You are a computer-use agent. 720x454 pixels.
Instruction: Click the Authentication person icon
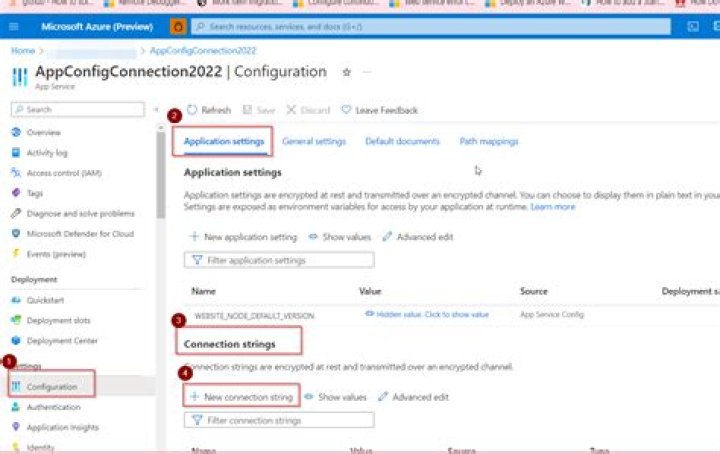[x=16, y=407]
